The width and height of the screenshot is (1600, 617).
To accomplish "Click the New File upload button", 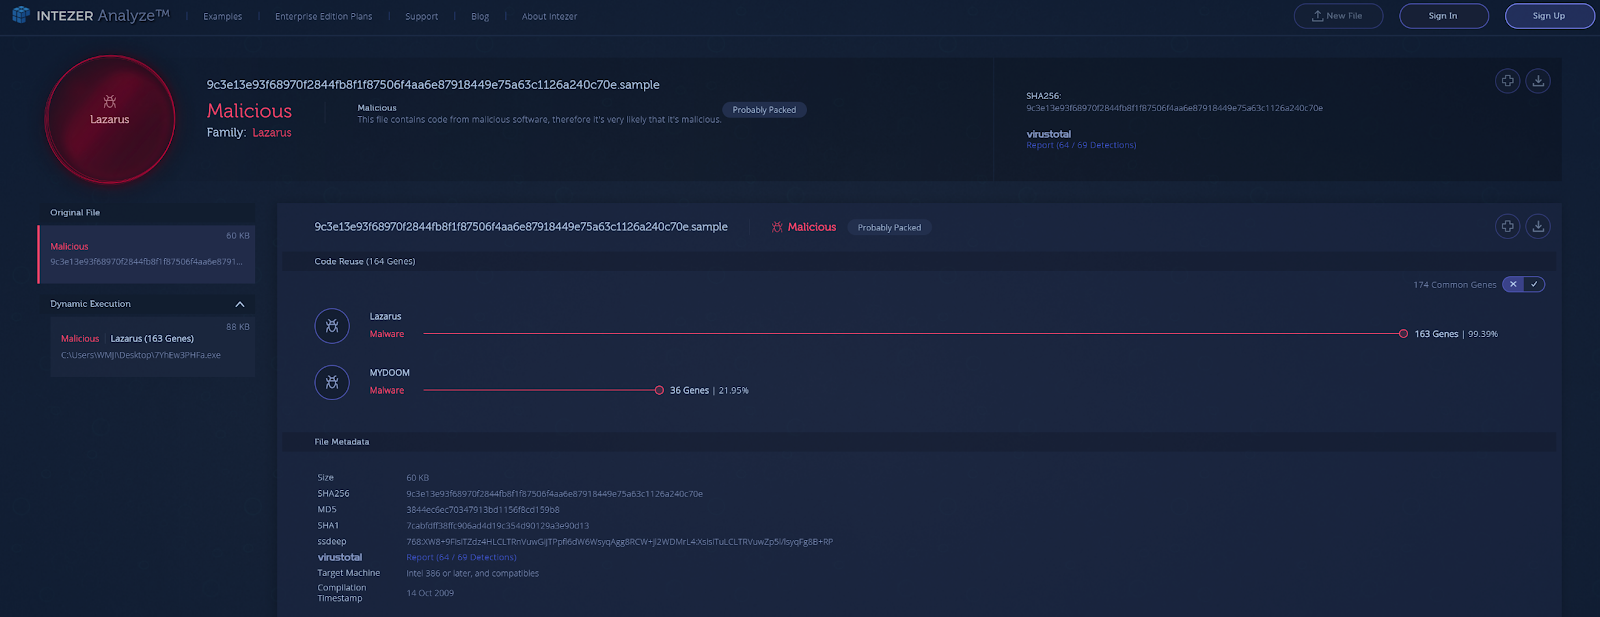I will (1337, 16).
